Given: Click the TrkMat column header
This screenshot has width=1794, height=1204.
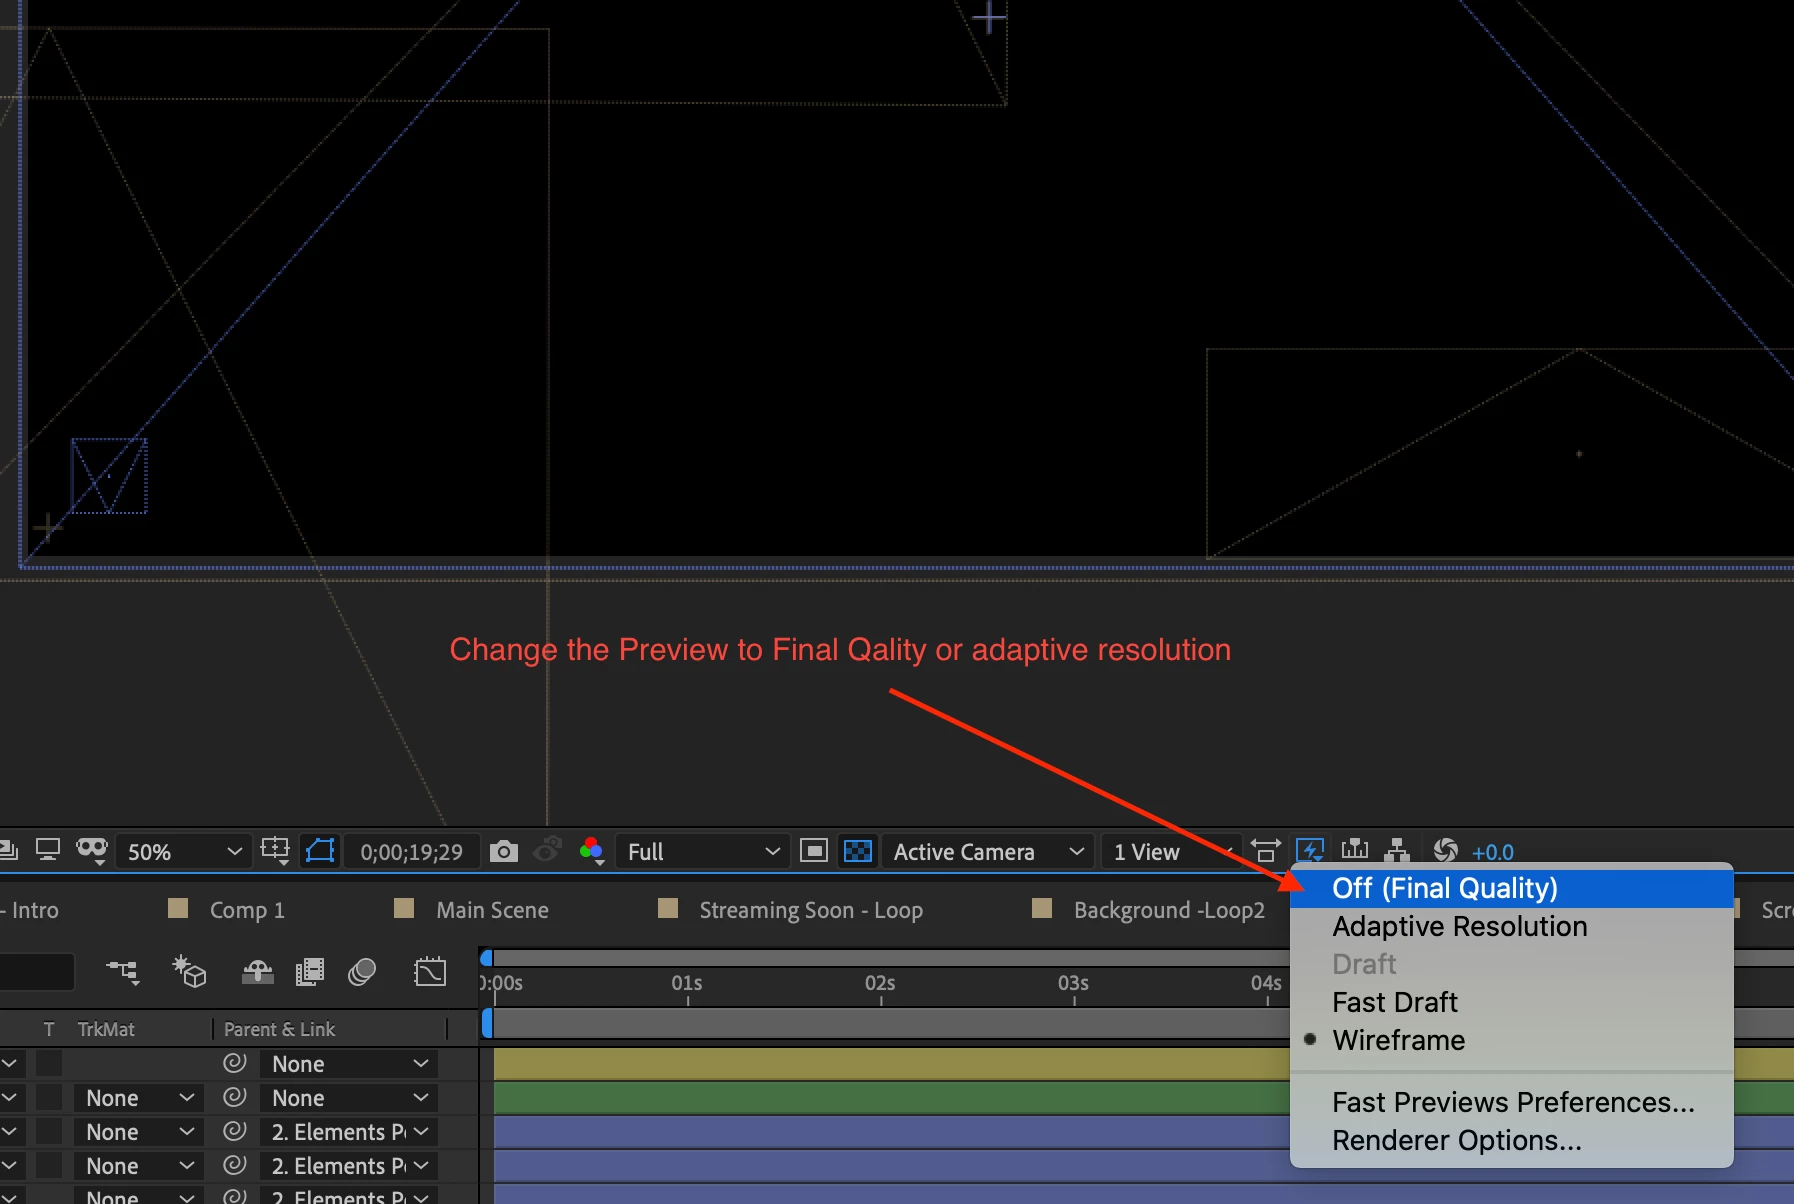Looking at the screenshot, I should coord(106,1029).
